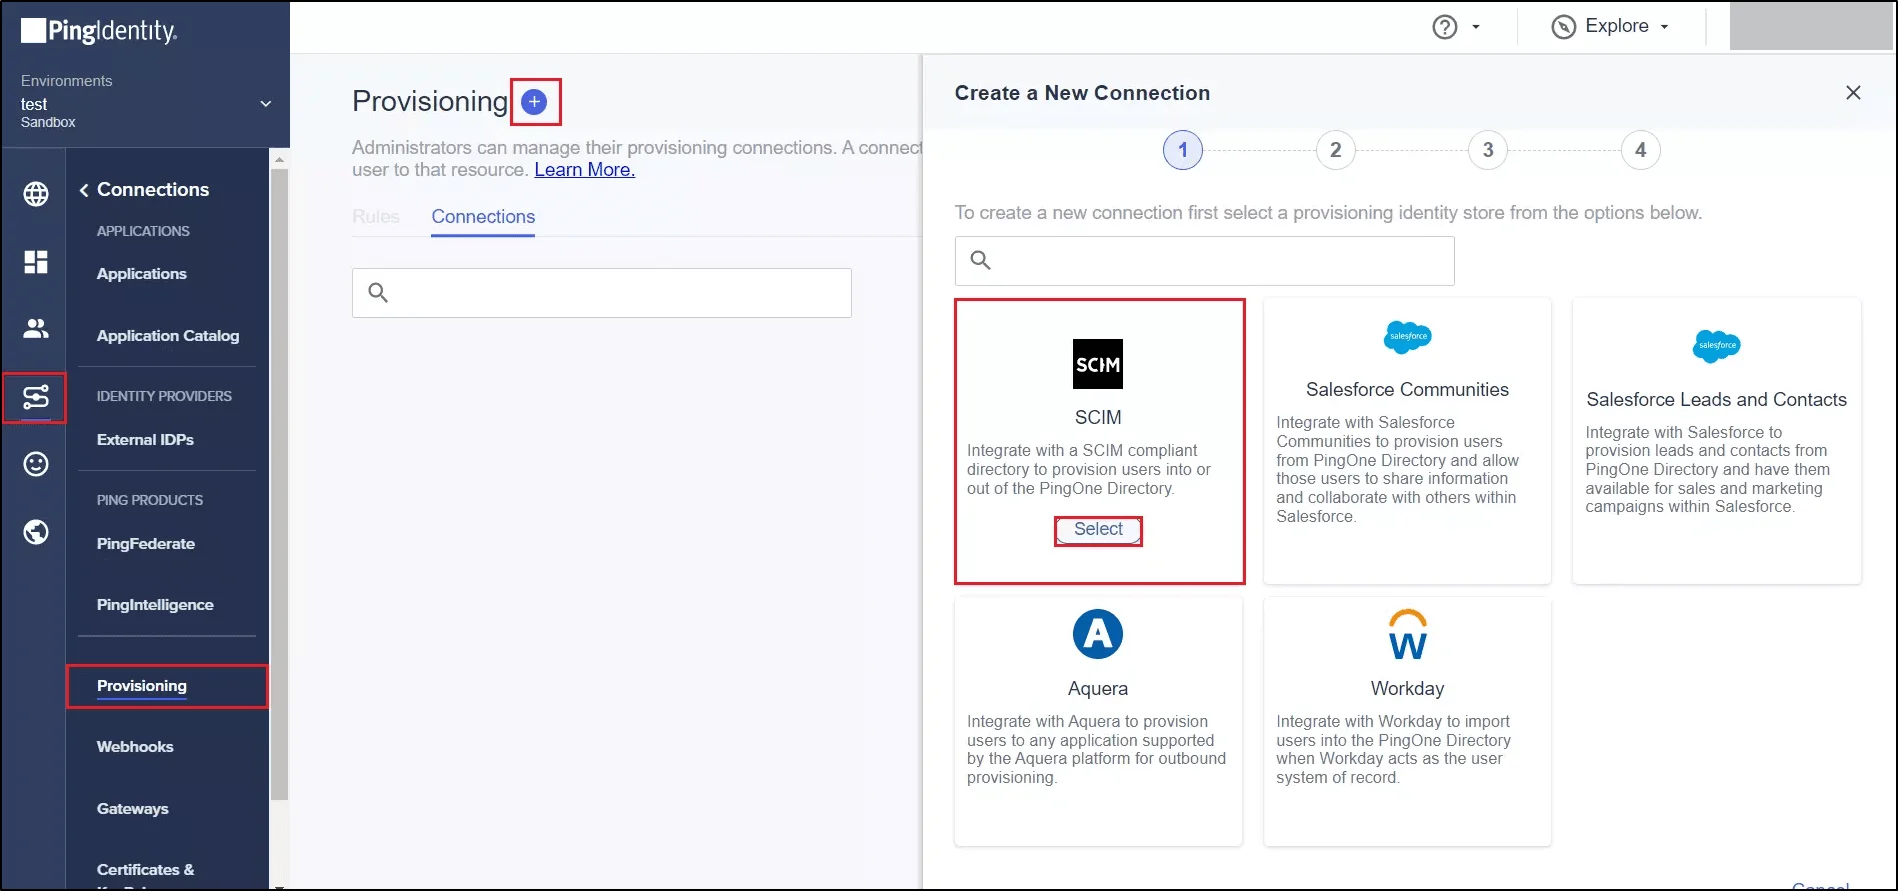
Task: Click step 4 in the wizard
Action: [1640, 150]
